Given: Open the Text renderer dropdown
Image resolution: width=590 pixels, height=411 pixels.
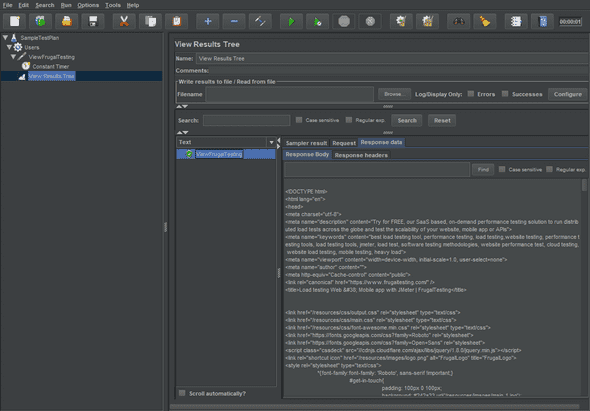Looking at the screenshot, I should click(x=271, y=142).
